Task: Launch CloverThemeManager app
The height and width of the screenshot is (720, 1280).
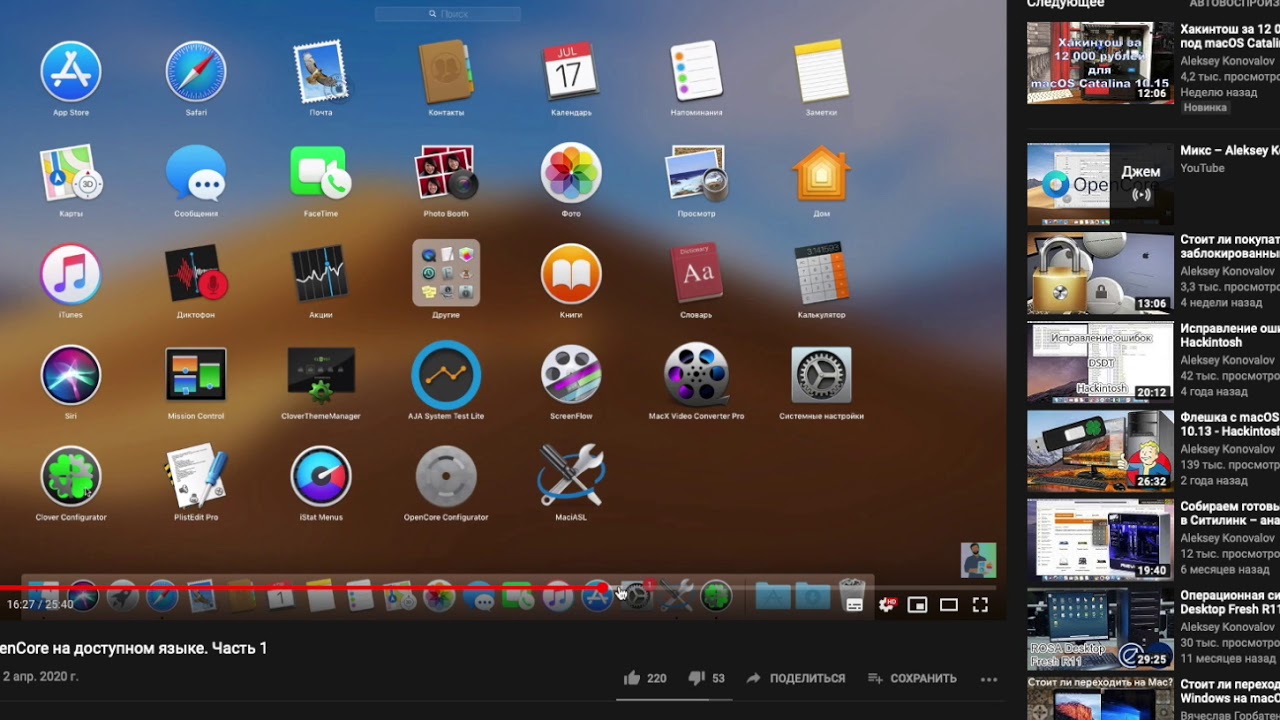Action: (321, 375)
